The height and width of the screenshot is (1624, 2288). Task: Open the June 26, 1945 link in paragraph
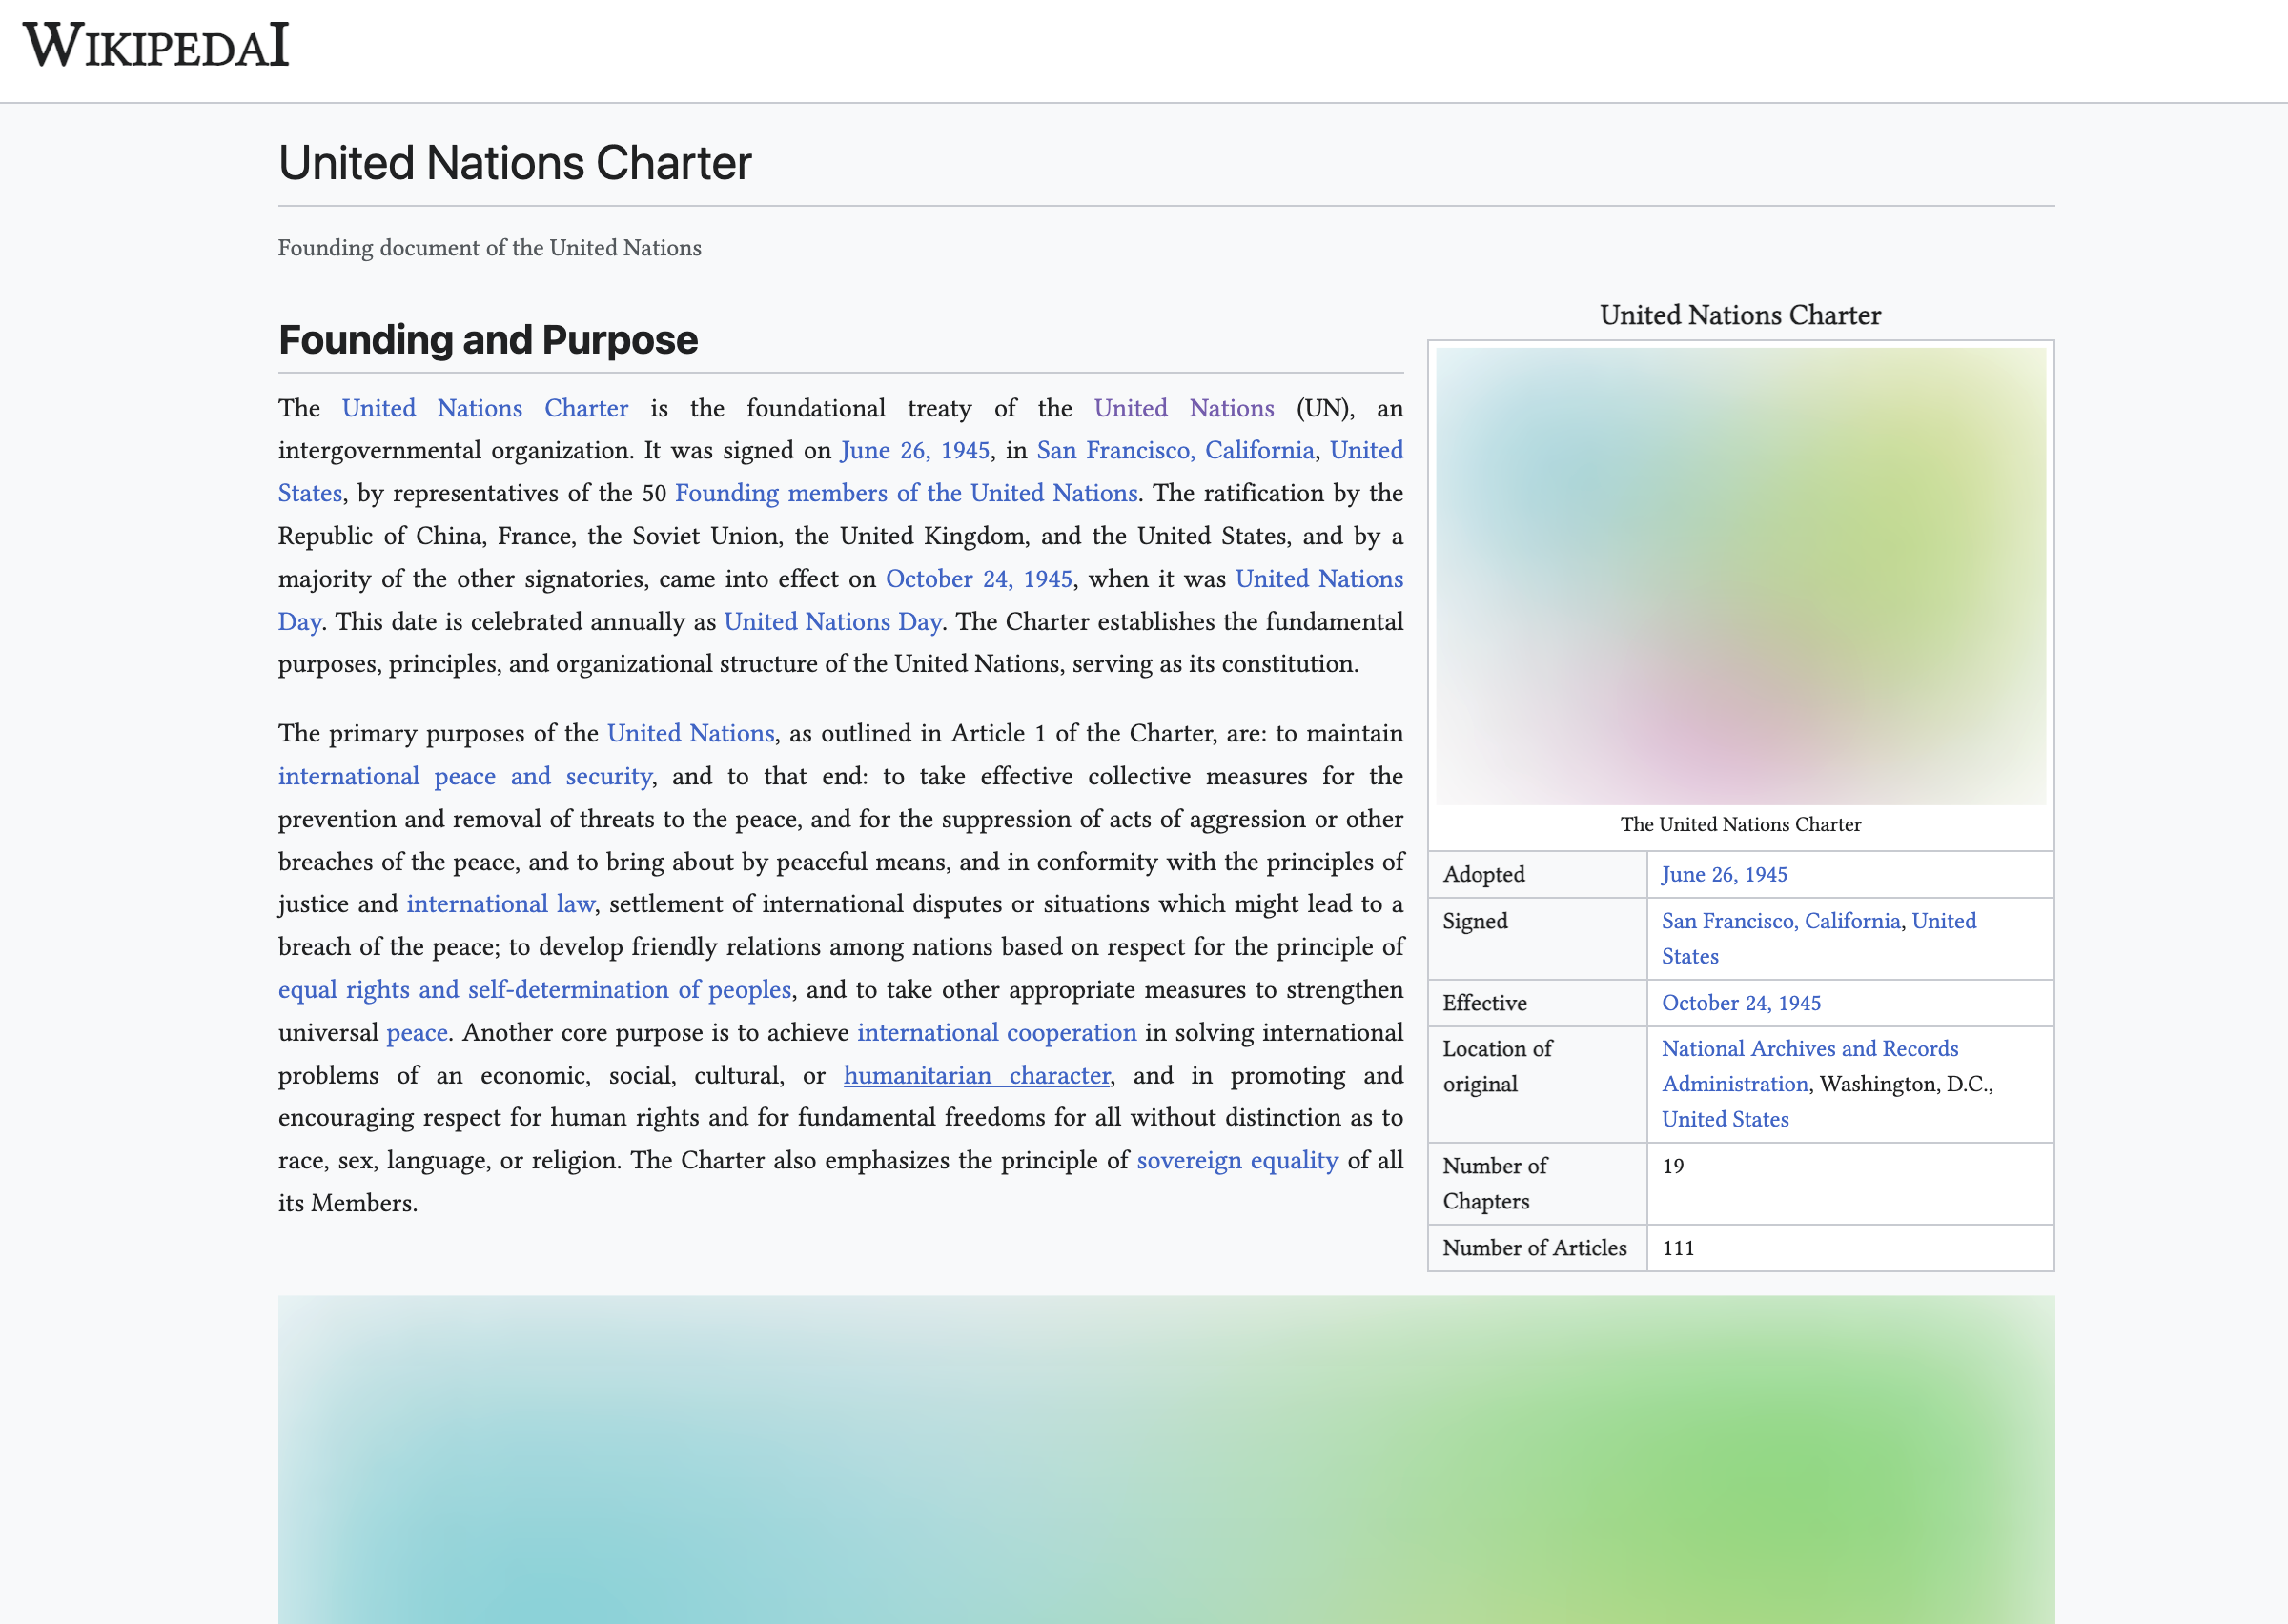tap(914, 450)
